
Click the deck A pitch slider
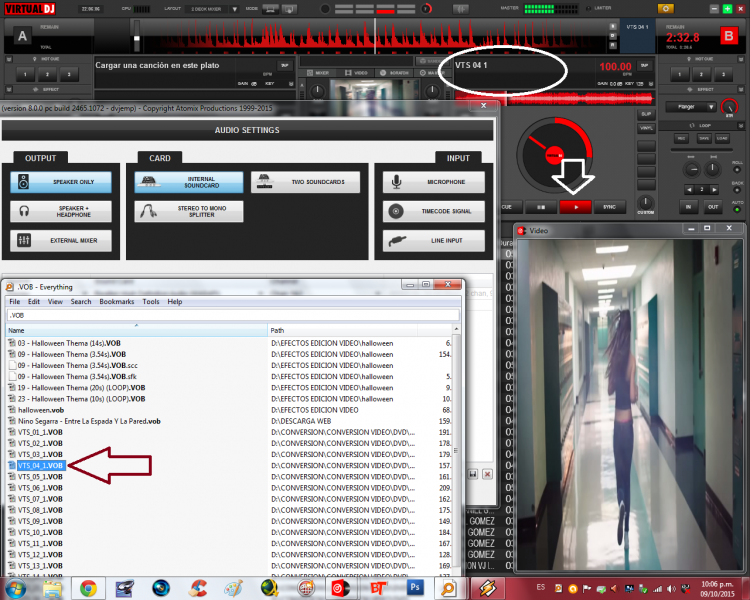tap(137, 36)
